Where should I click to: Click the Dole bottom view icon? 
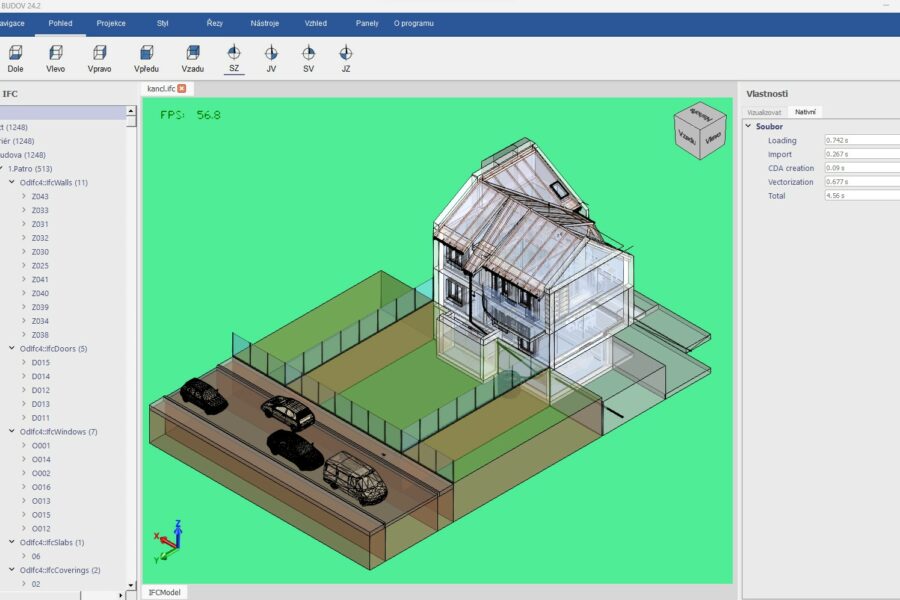coord(15,54)
